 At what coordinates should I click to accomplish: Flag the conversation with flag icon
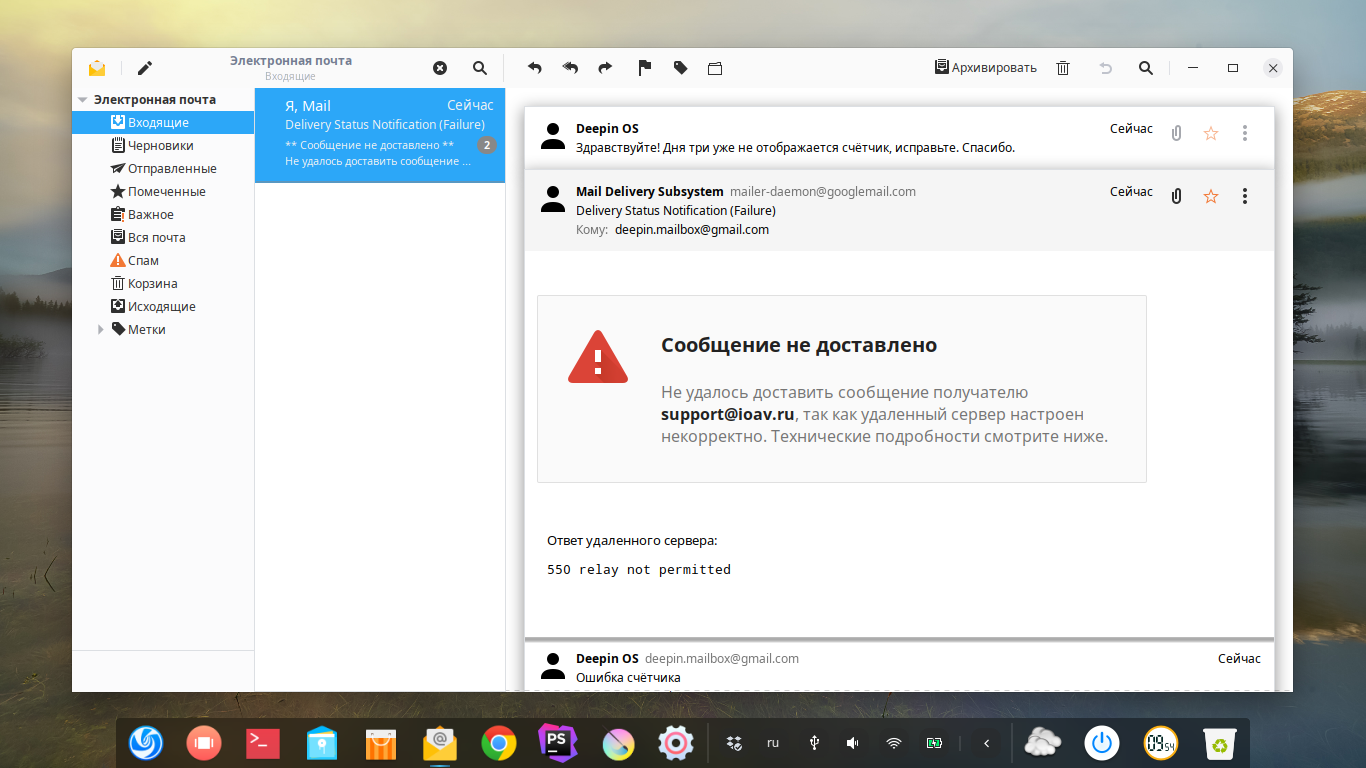(645, 68)
